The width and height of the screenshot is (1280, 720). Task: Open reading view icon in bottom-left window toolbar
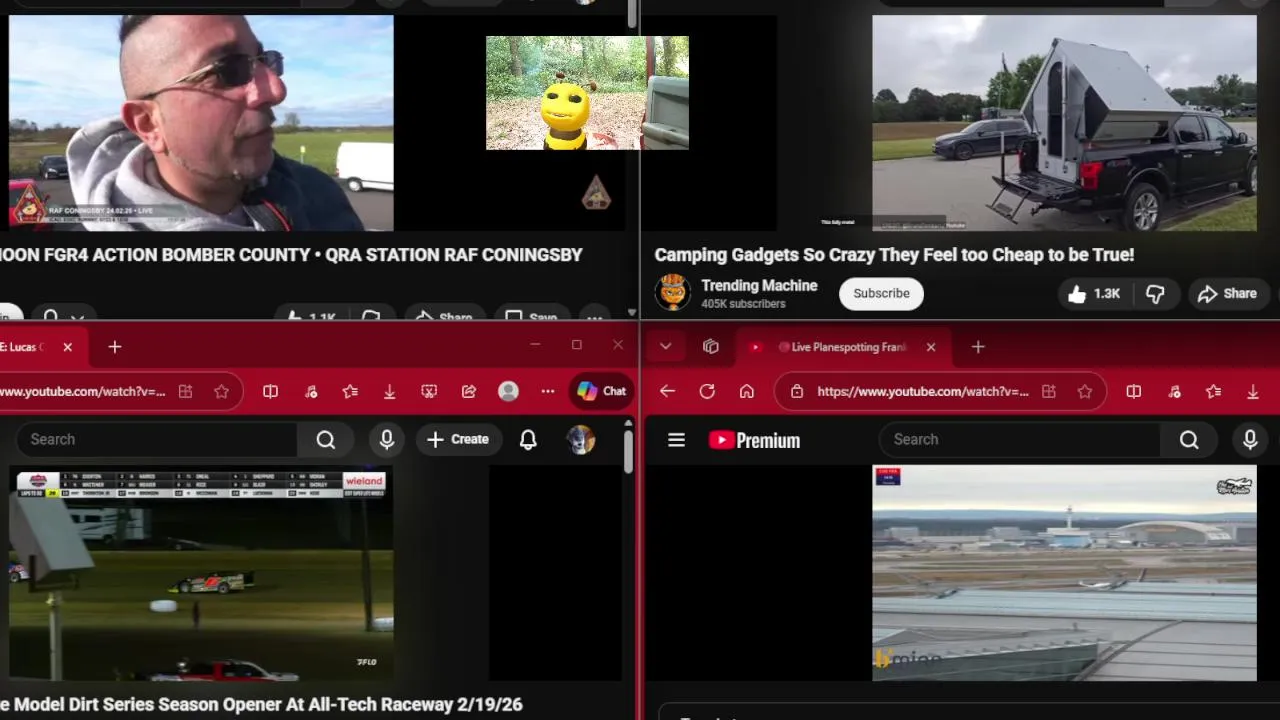coord(270,392)
